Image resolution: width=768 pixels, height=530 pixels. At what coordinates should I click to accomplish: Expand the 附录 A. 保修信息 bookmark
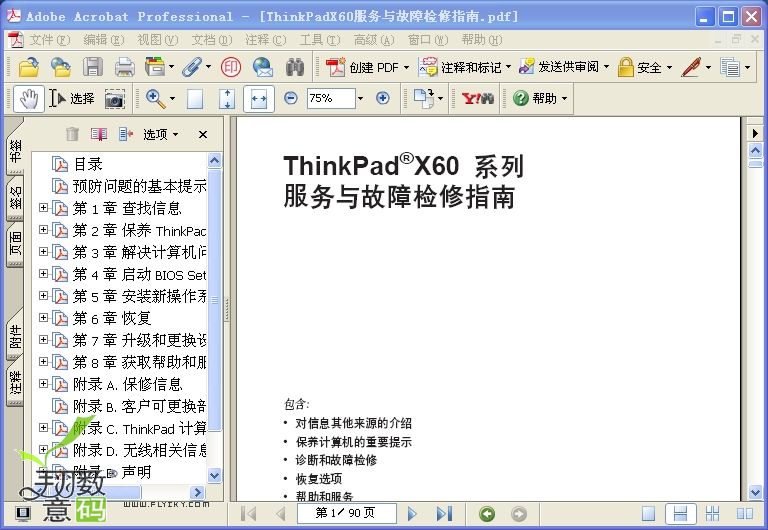(43, 384)
